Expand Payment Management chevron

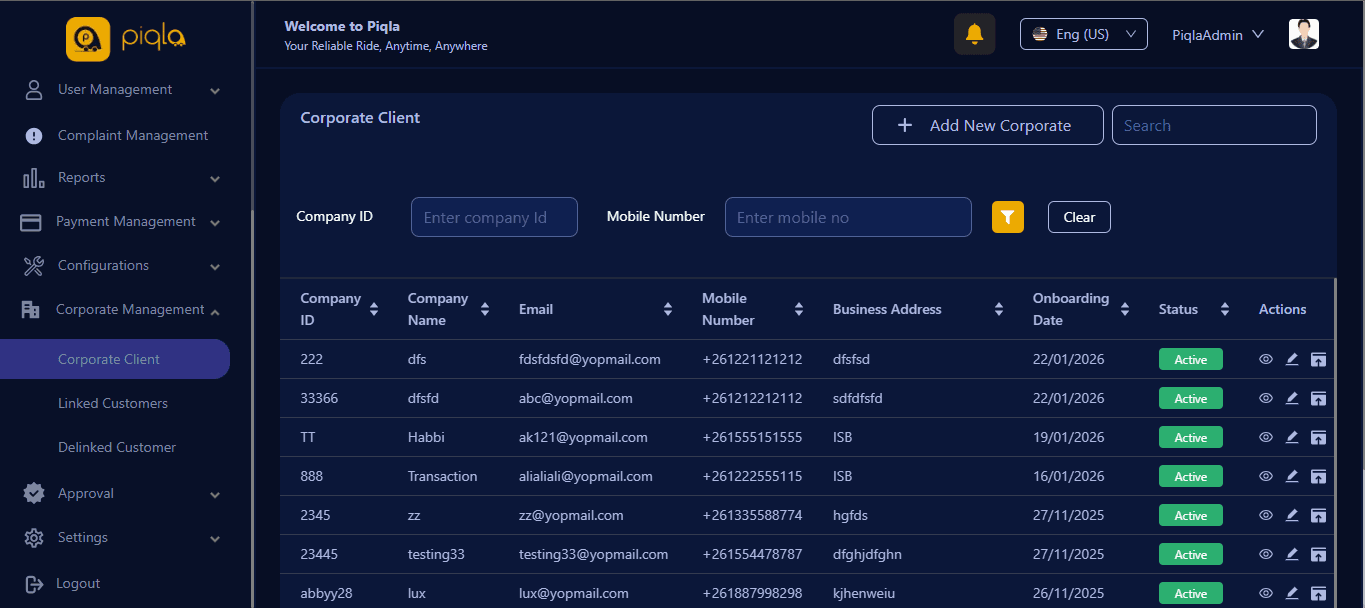[x=215, y=223]
